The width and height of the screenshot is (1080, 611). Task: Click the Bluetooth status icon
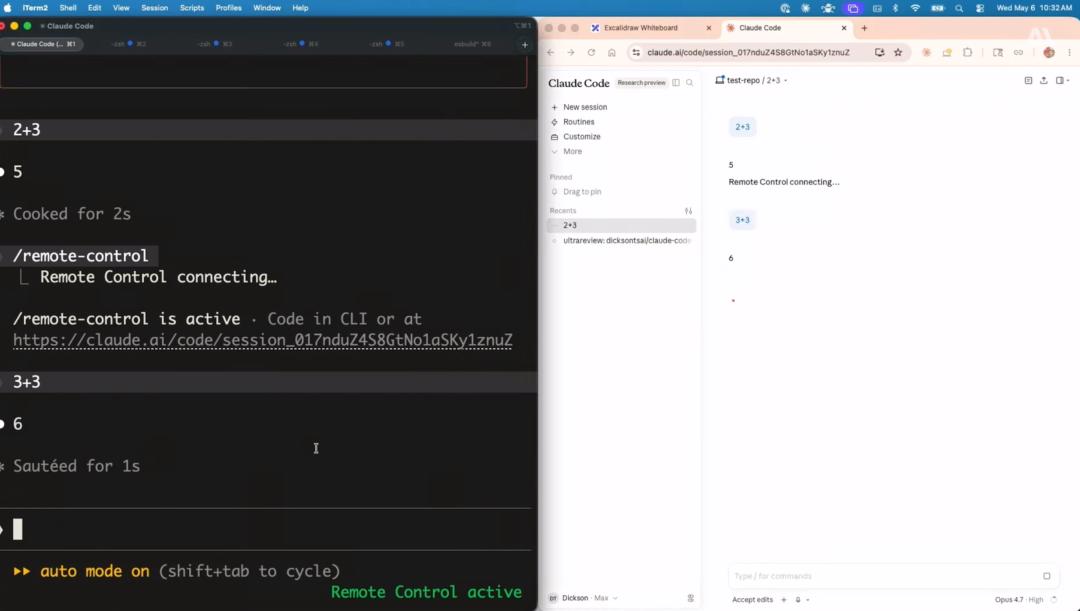[895, 8]
